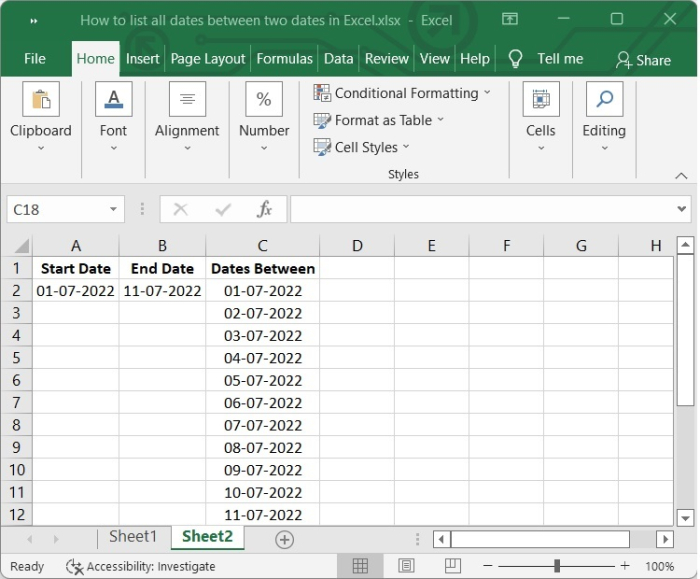Screen dimensions: 700x579
Task: Click the Insert Function fx icon
Action: coord(265,209)
